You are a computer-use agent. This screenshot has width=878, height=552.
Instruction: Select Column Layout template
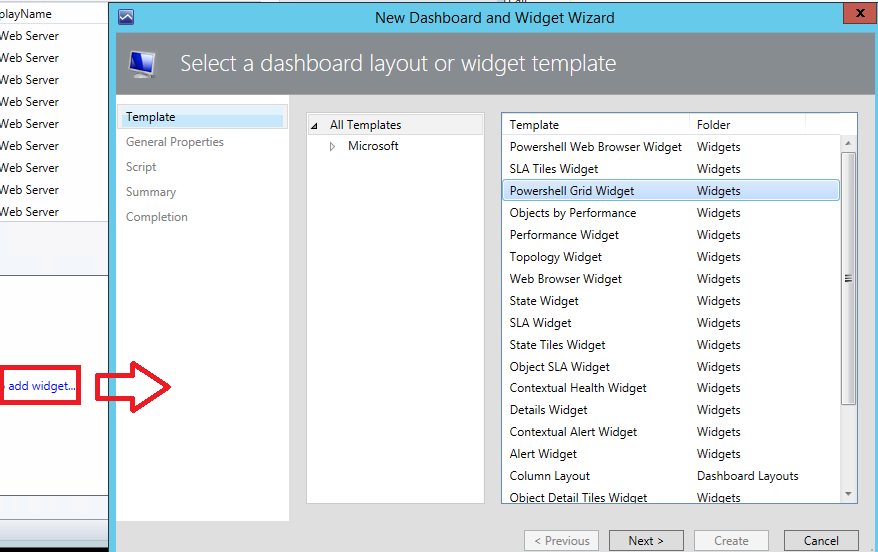click(671, 476)
